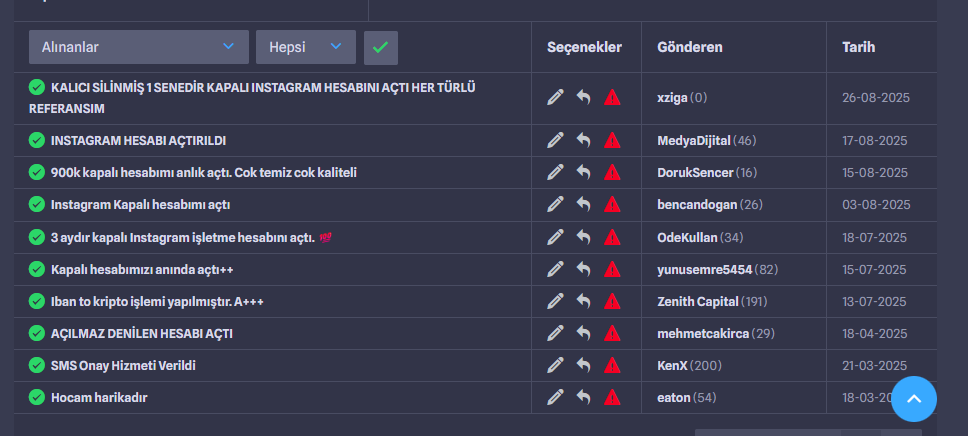Click the blue scroll-to-top arrow button

pos(914,399)
